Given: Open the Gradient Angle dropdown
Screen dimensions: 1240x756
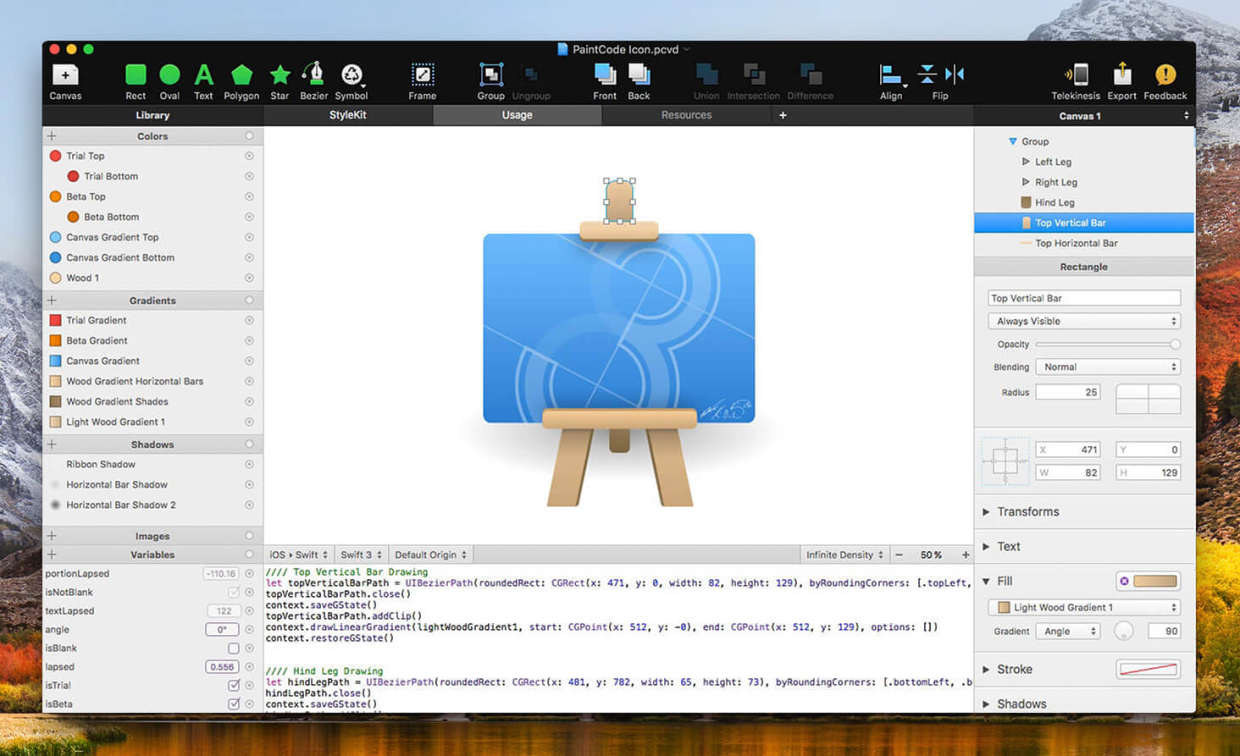Looking at the screenshot, I should (x=1068, y=631).
